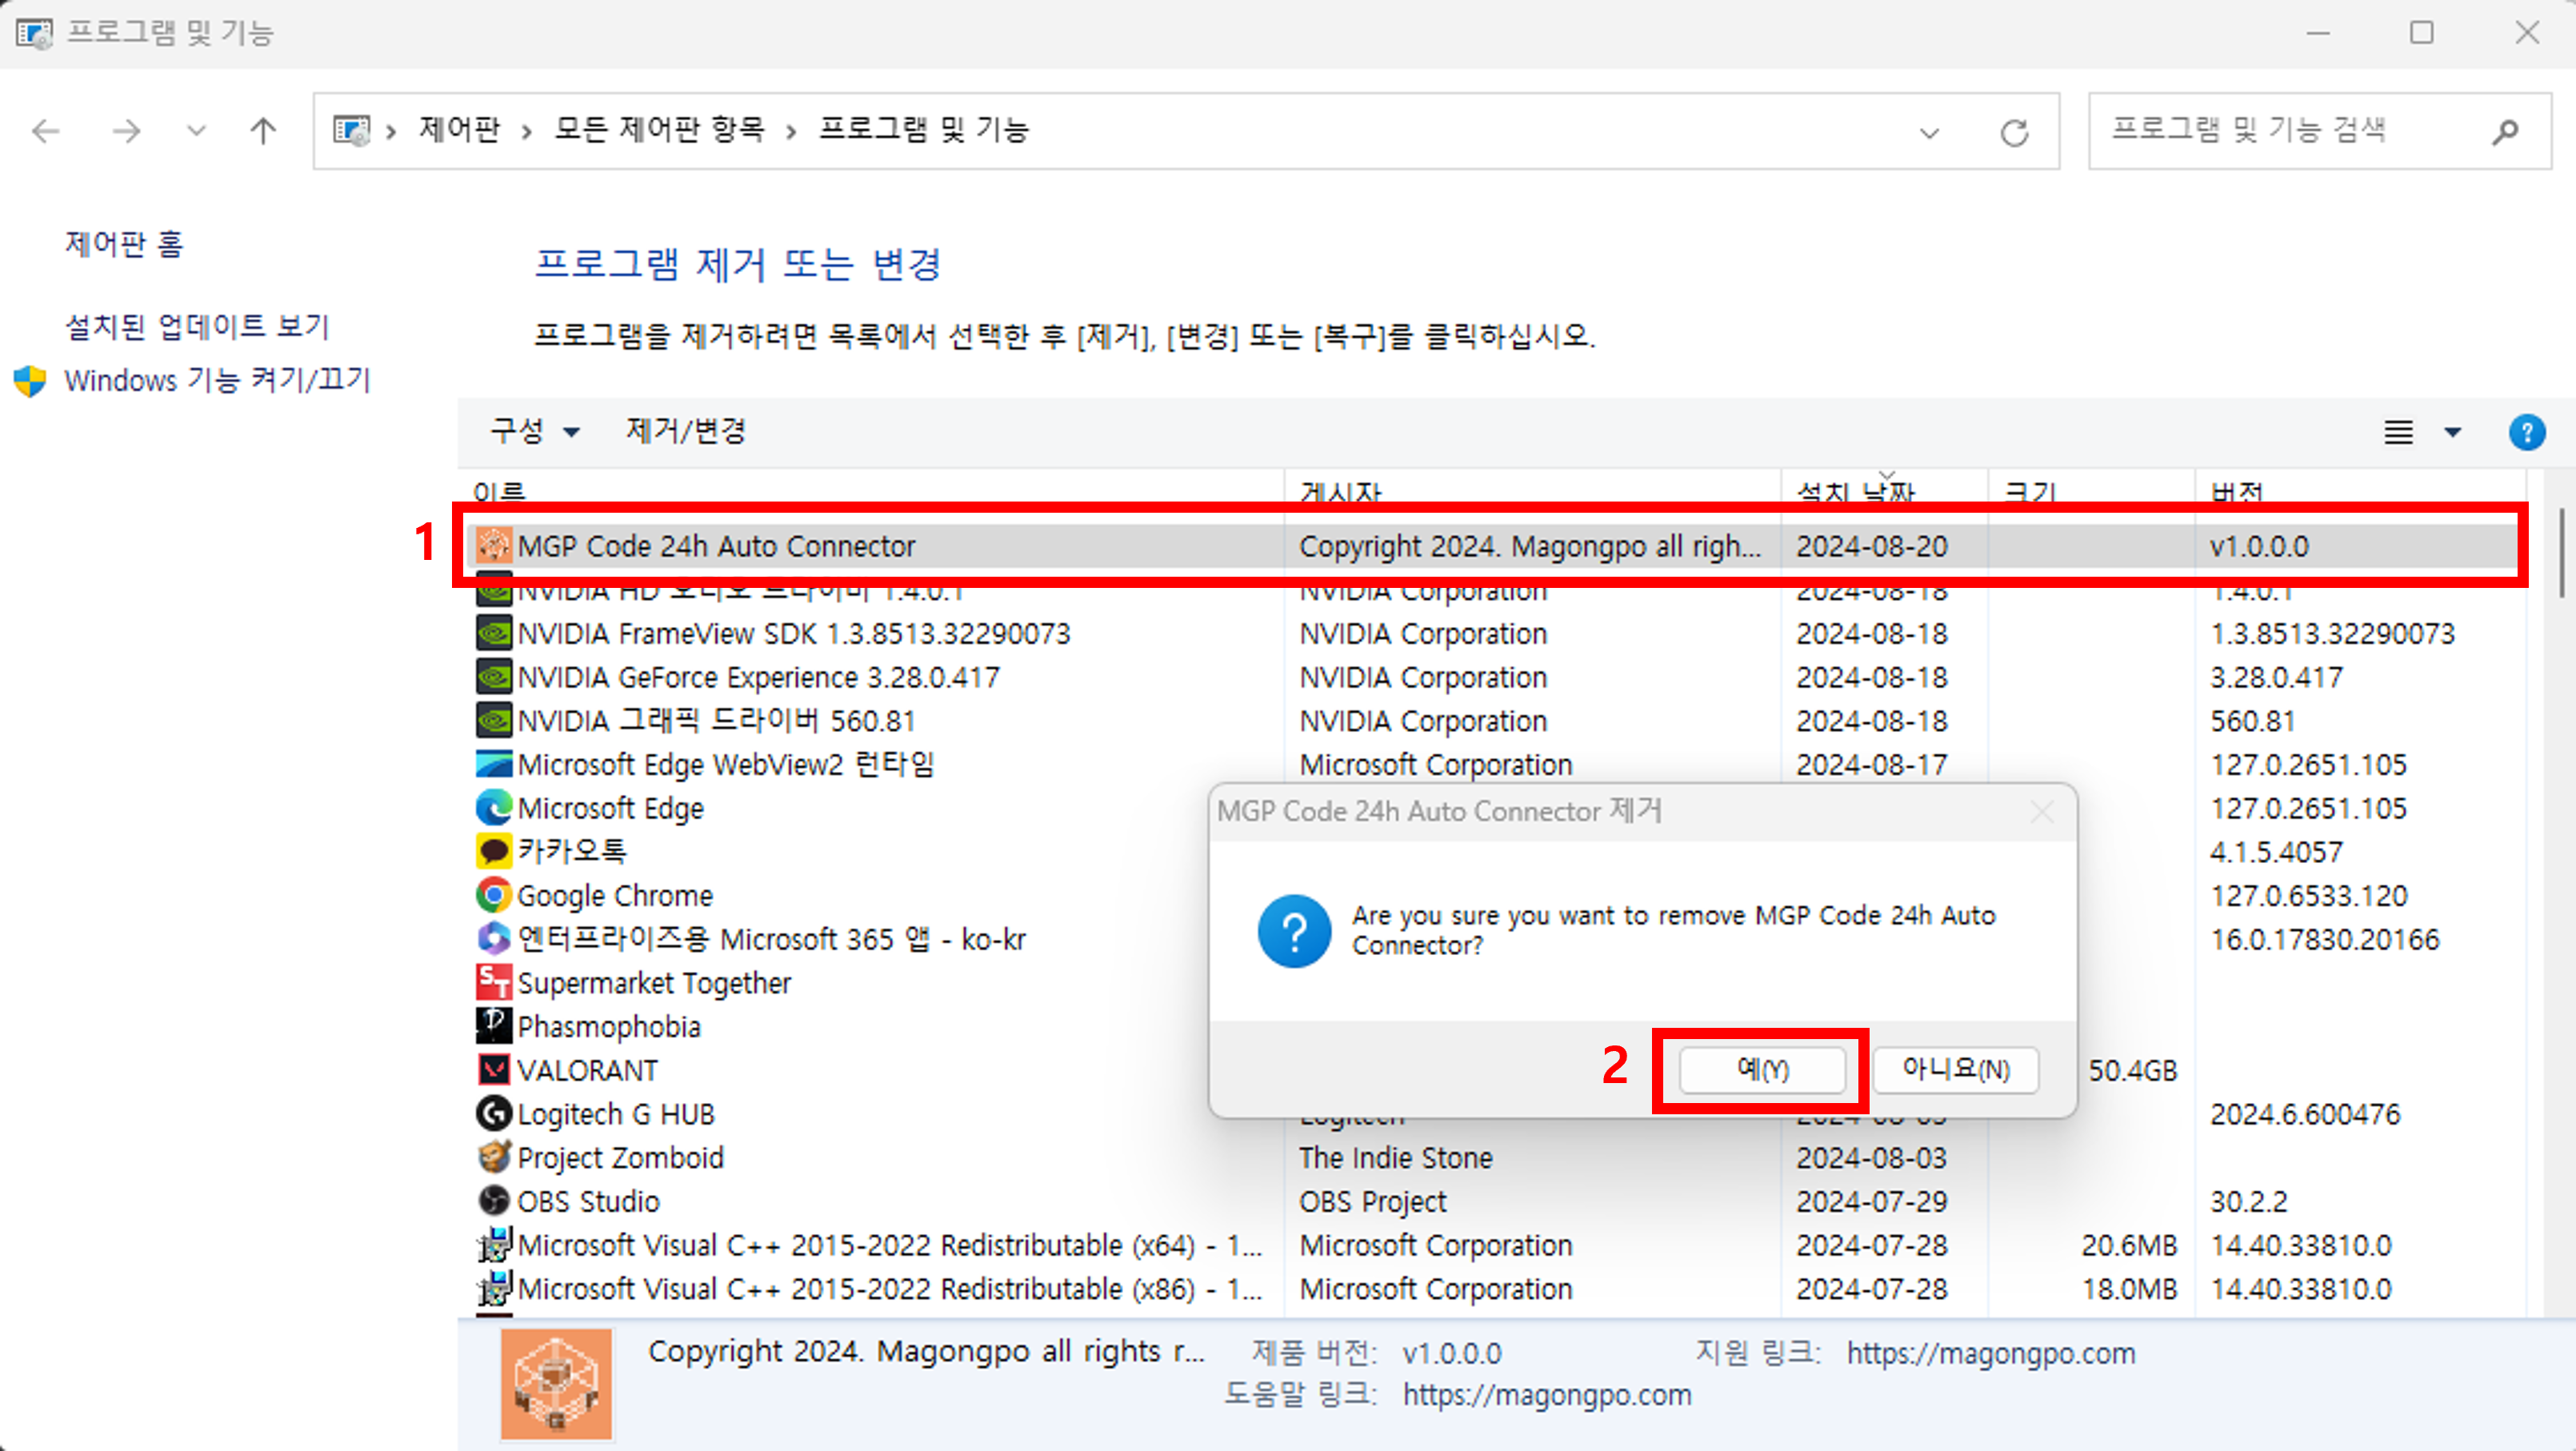The width and height of the screenshot is (2576, 1451).
Task: Click Visual C++ Redistributable (x86) icon
Action: tap(494, 1288)
